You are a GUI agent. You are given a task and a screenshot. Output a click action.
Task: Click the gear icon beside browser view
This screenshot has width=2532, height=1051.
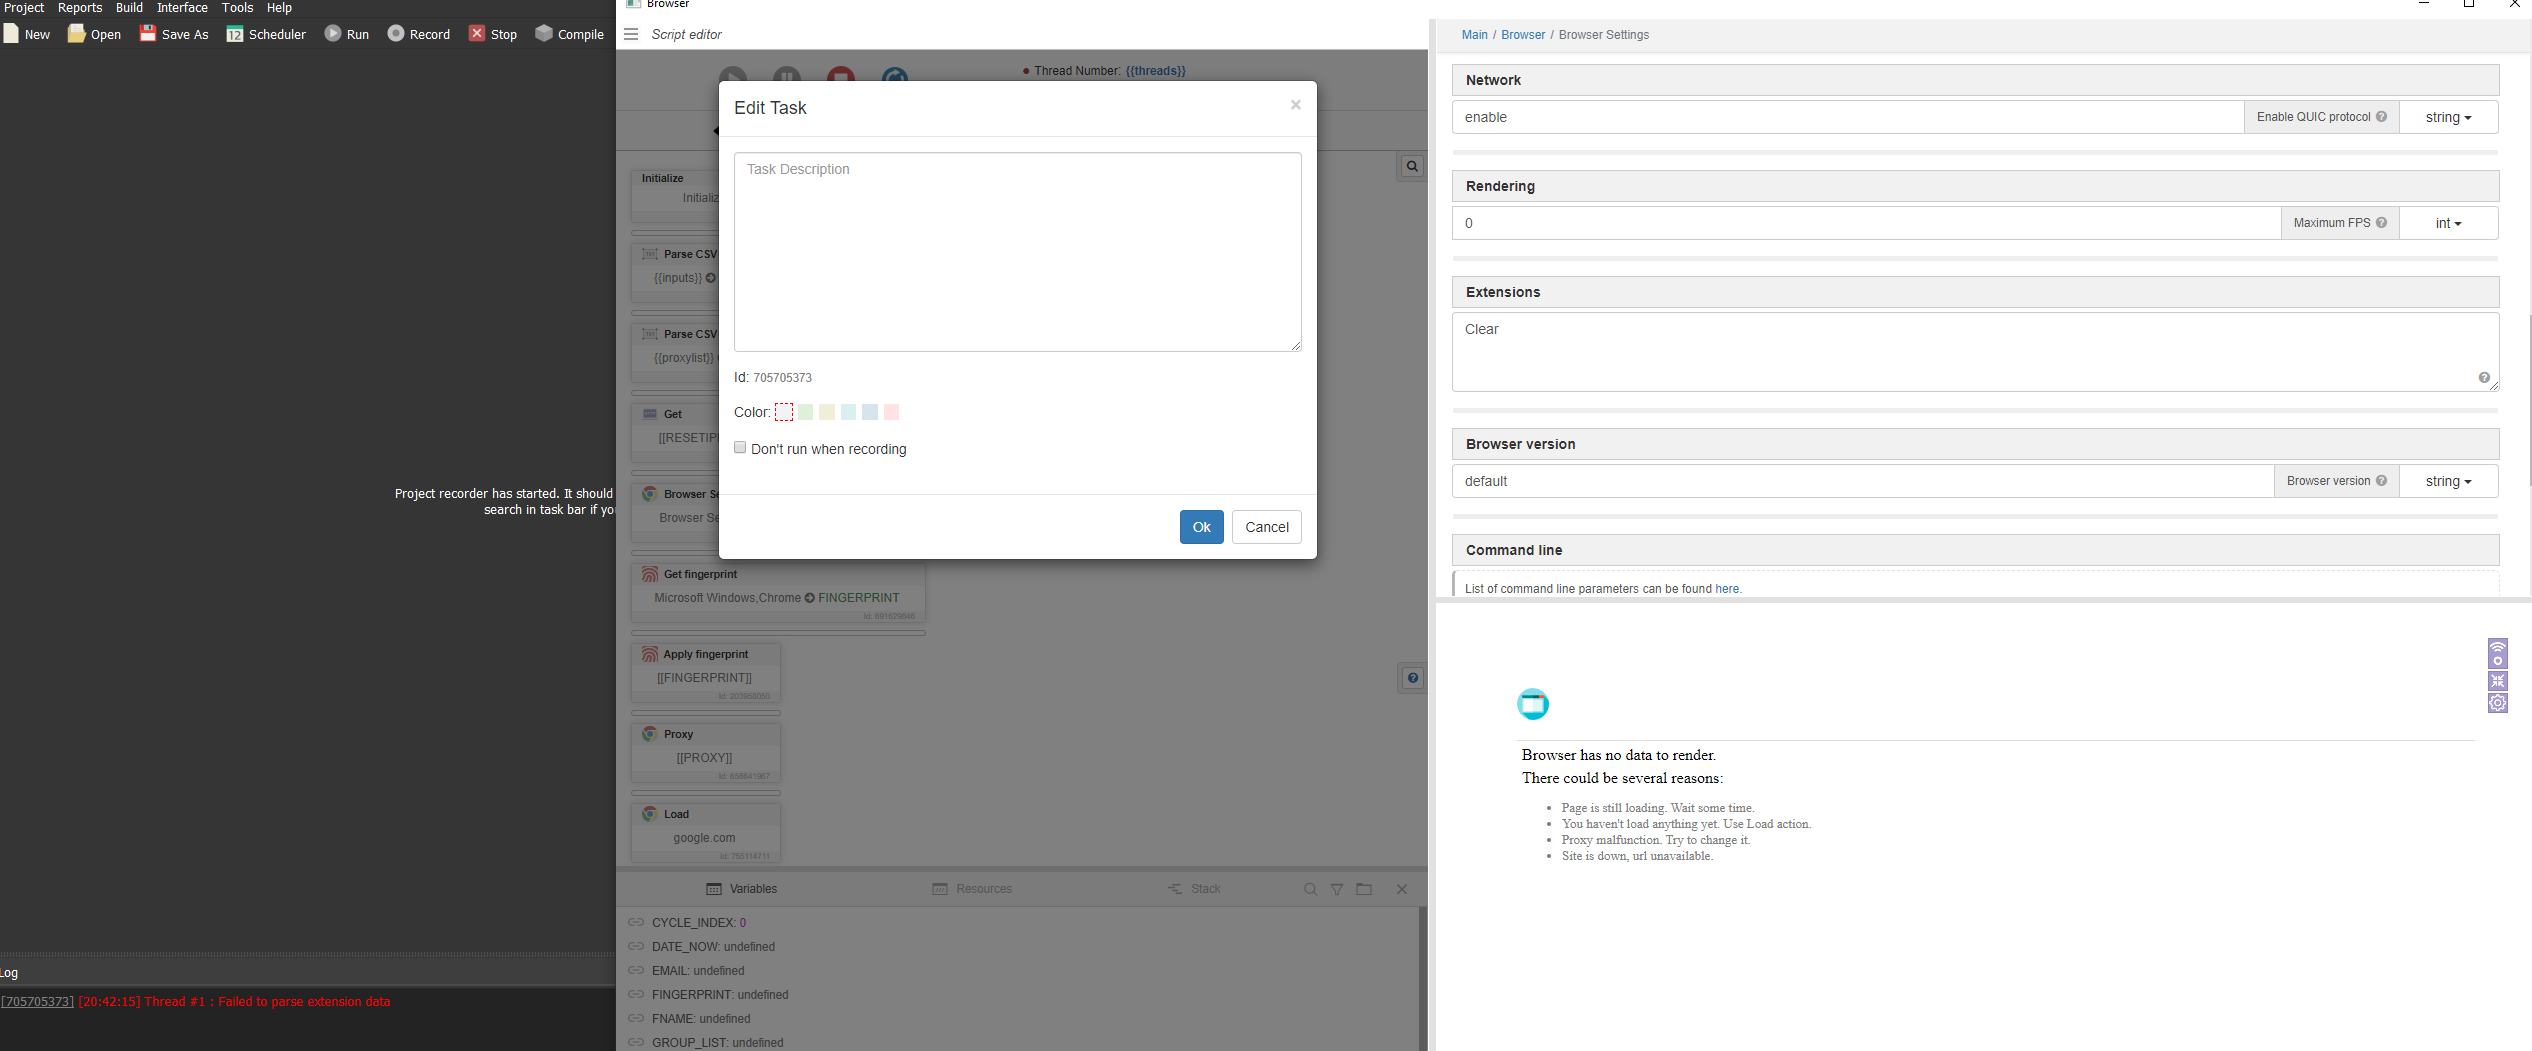coord(2497,703)
